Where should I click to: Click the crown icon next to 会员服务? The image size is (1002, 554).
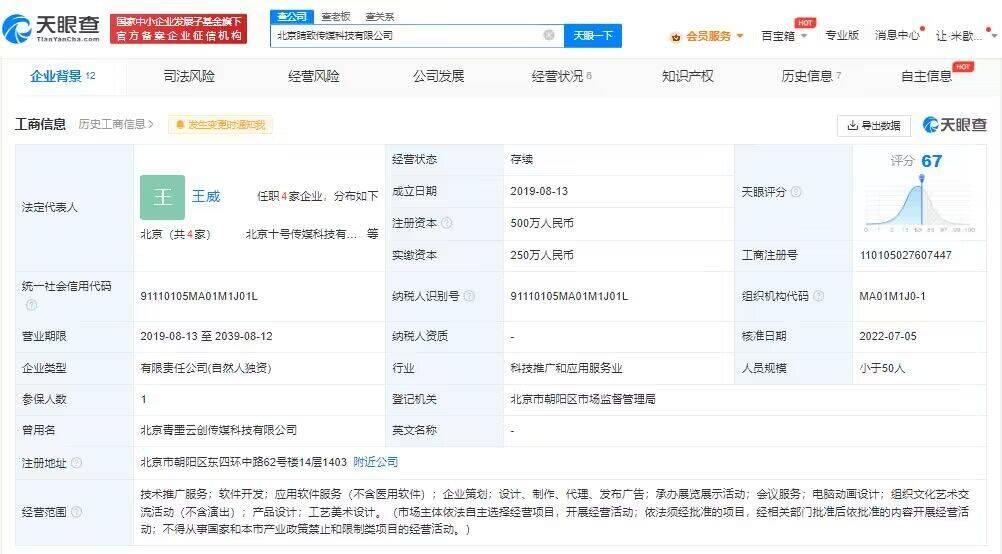(675, 37)
